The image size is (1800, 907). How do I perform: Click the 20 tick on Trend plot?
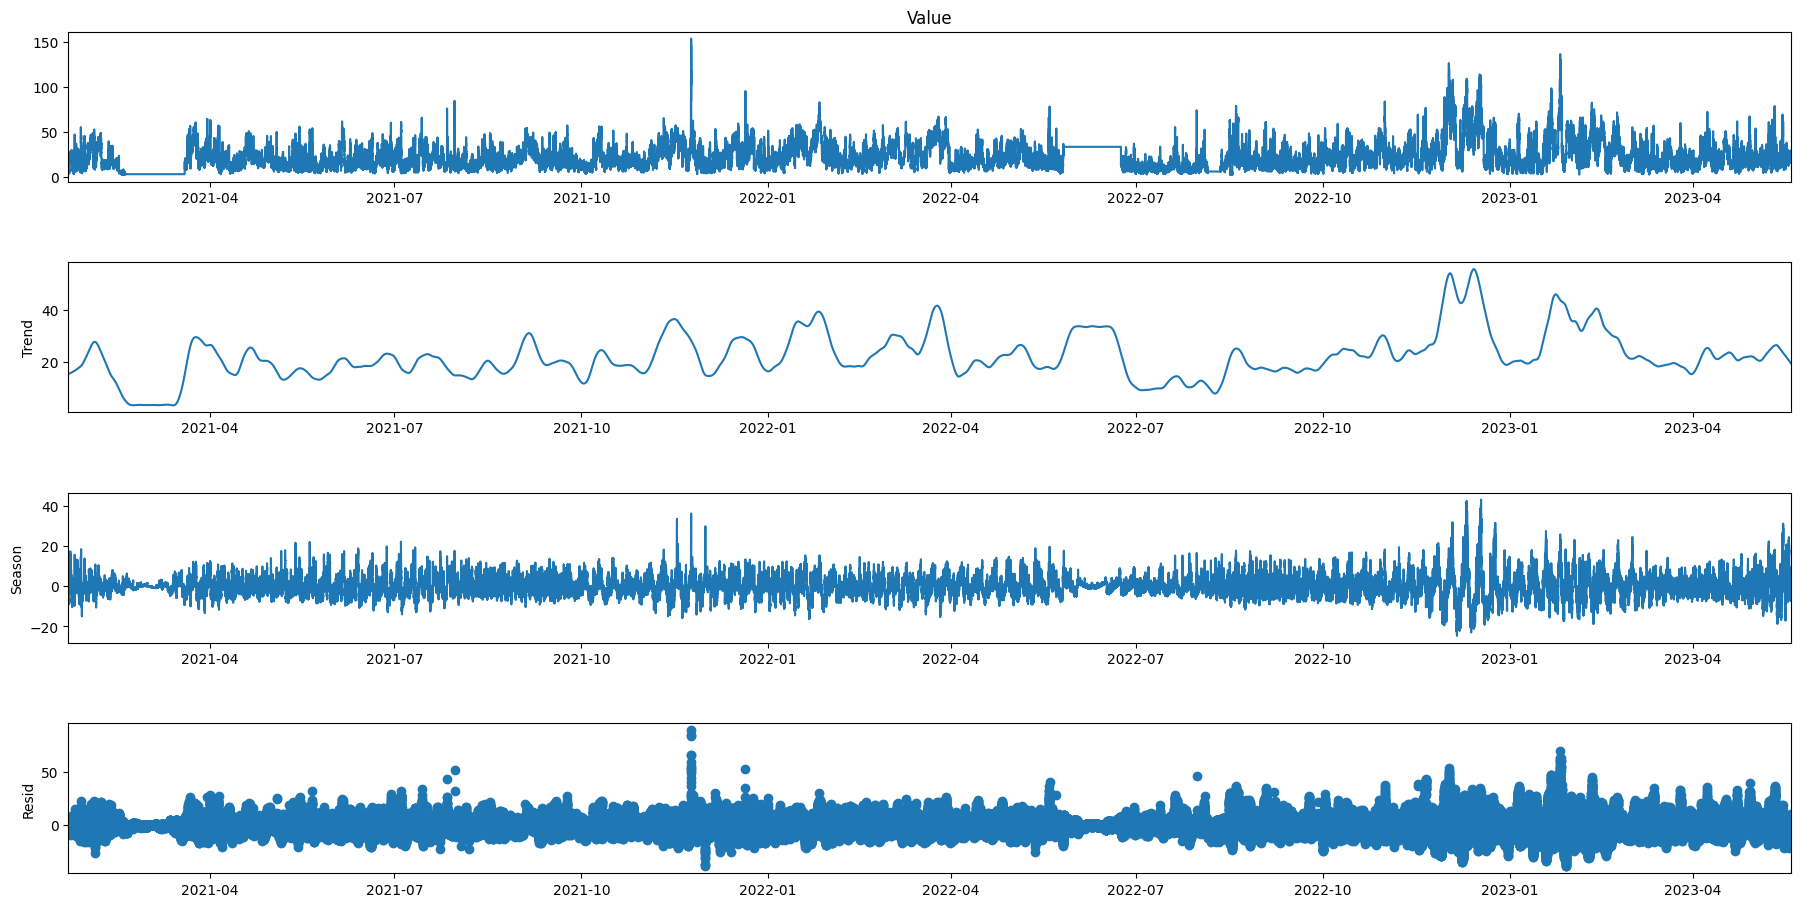[x=52, y=363]
